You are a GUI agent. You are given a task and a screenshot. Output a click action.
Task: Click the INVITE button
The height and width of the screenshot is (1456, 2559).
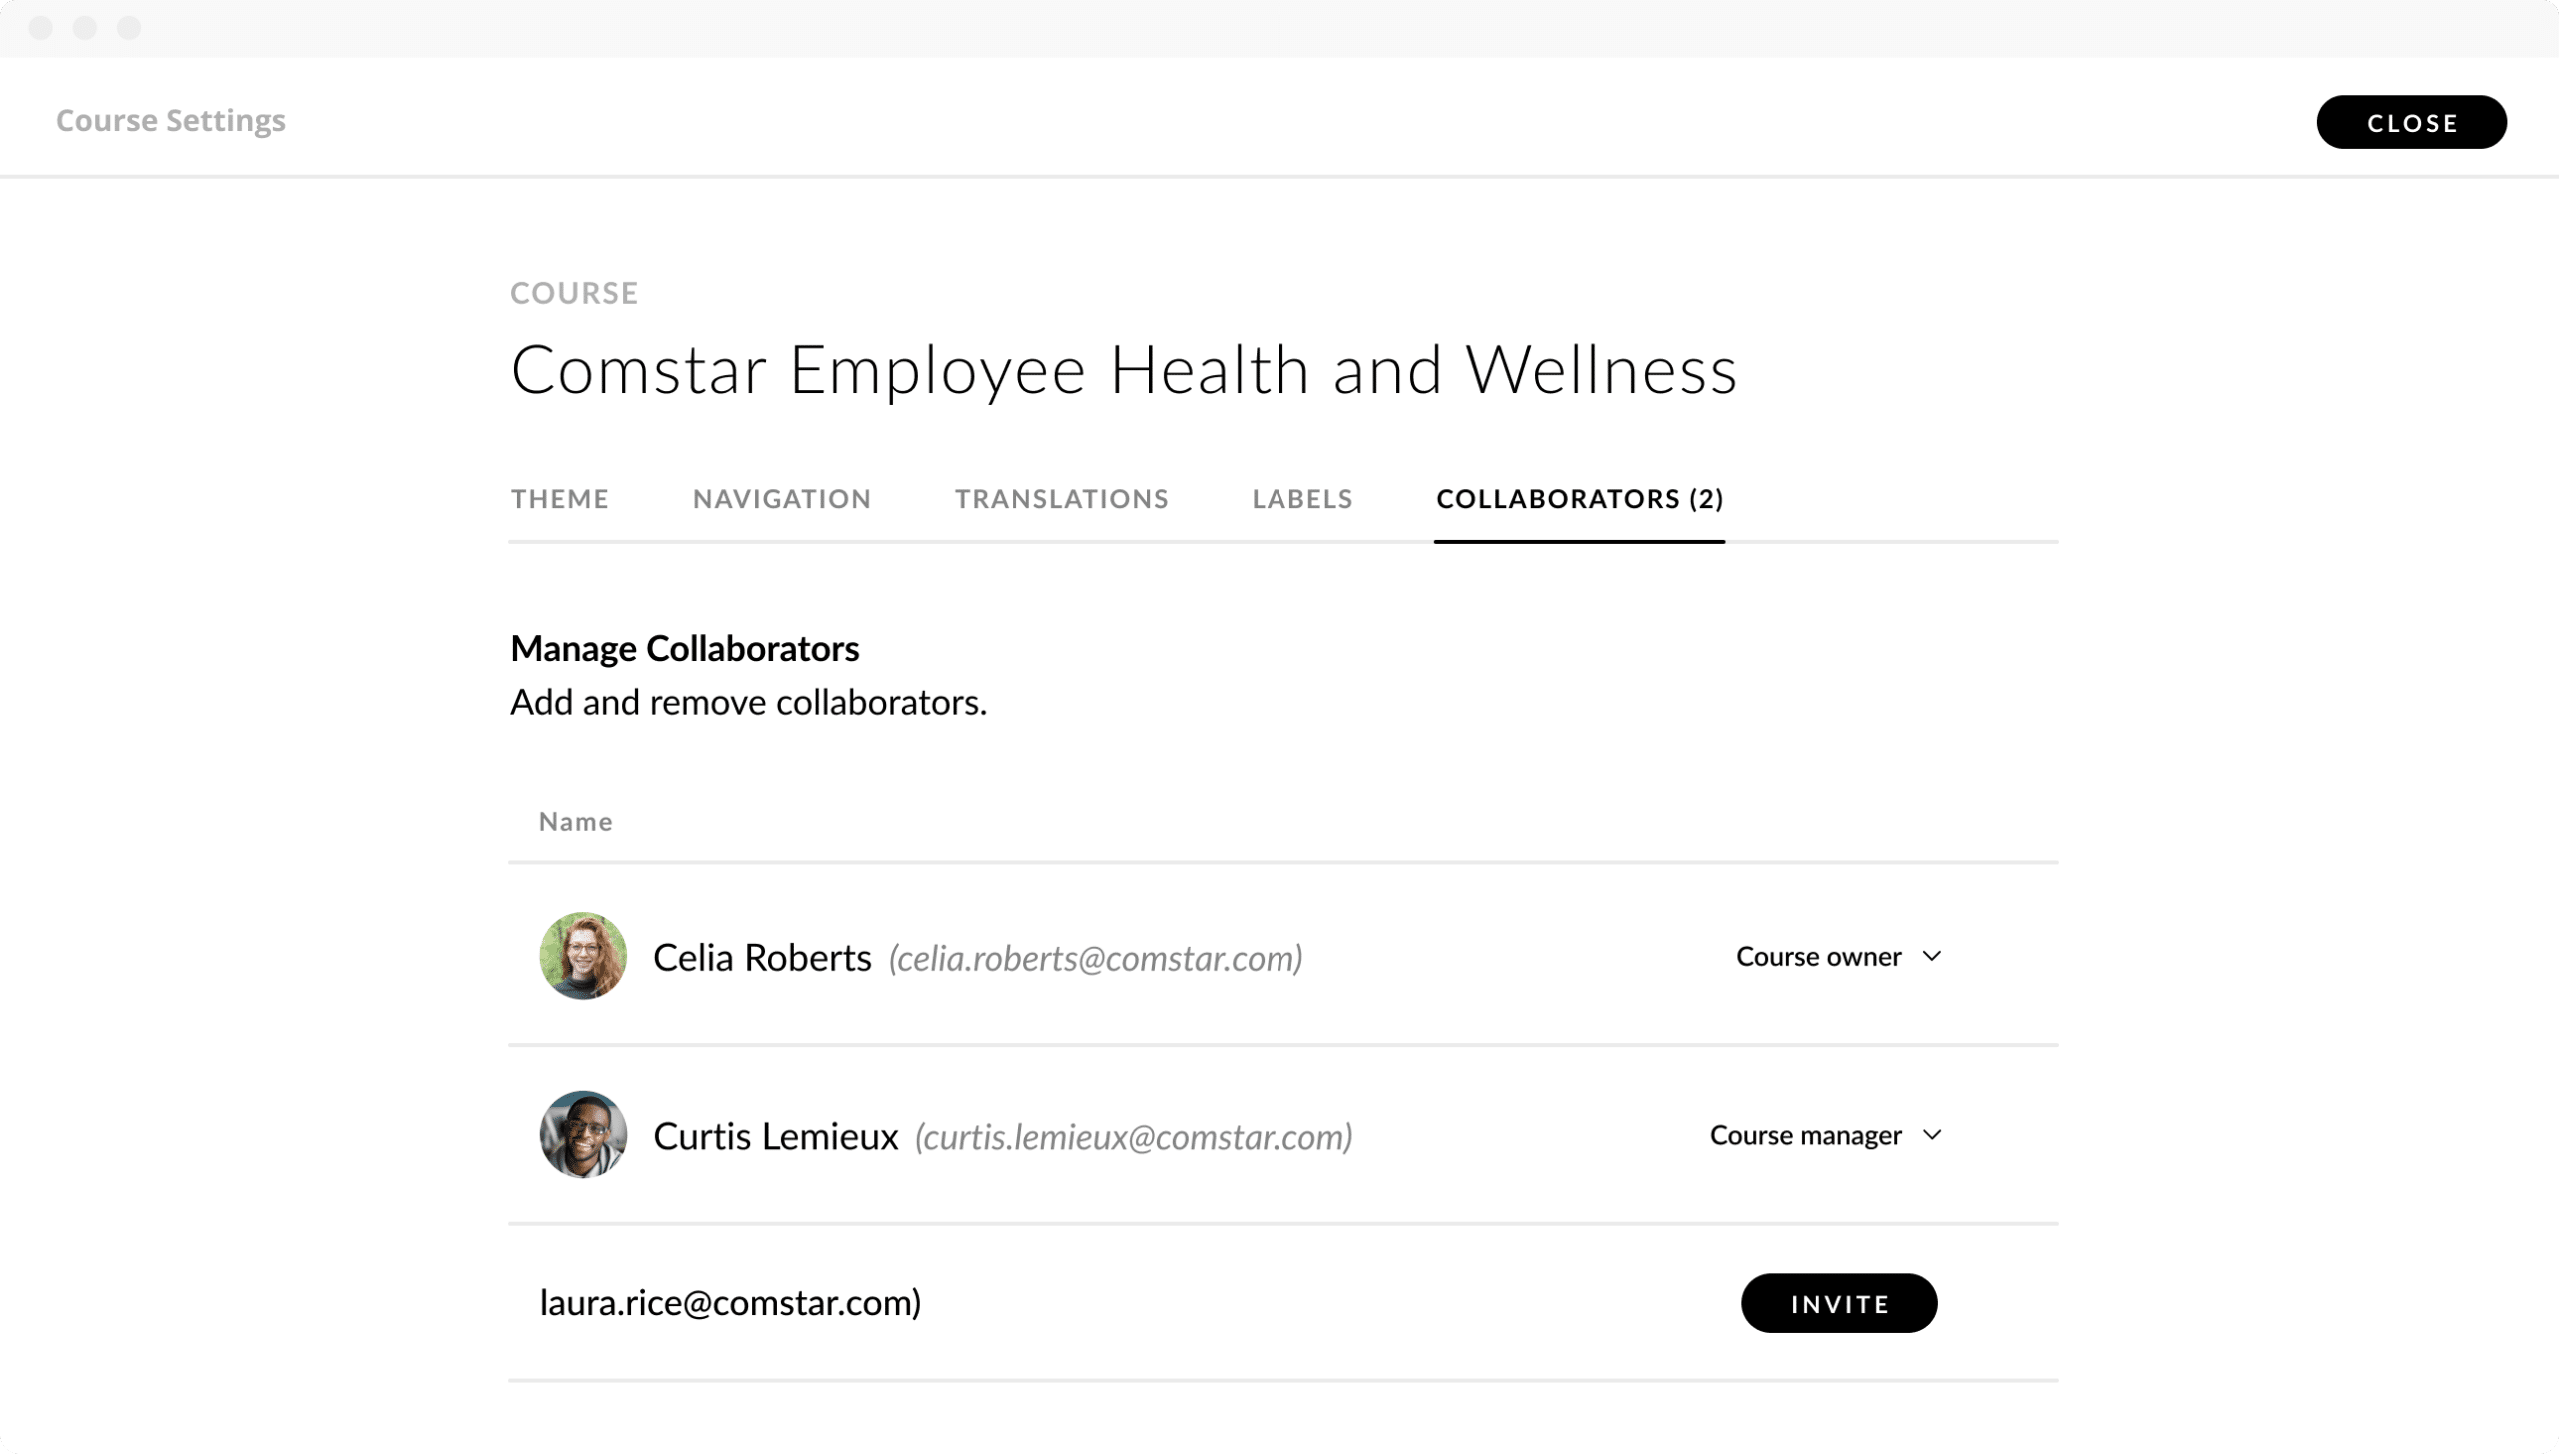coord(1839,1302)
